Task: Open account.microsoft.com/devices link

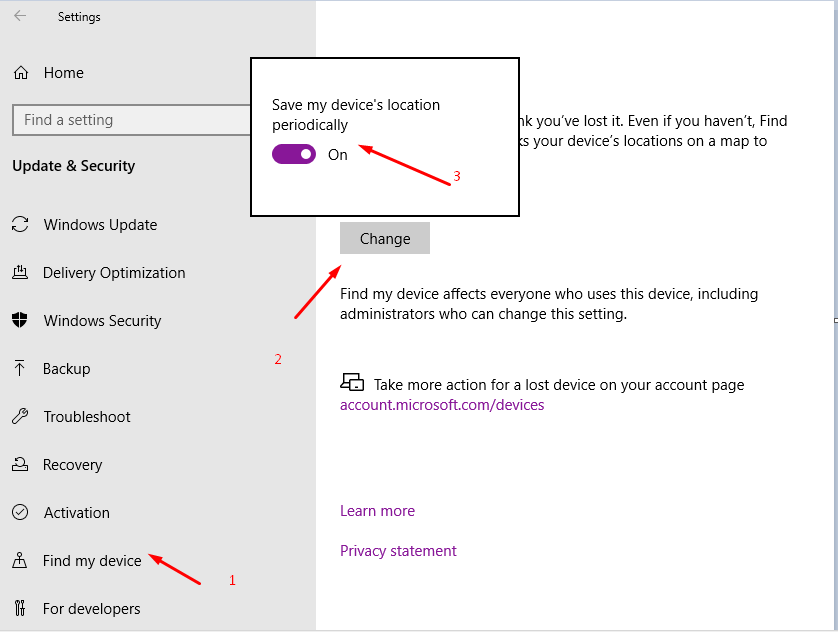Action: [442, 405]
